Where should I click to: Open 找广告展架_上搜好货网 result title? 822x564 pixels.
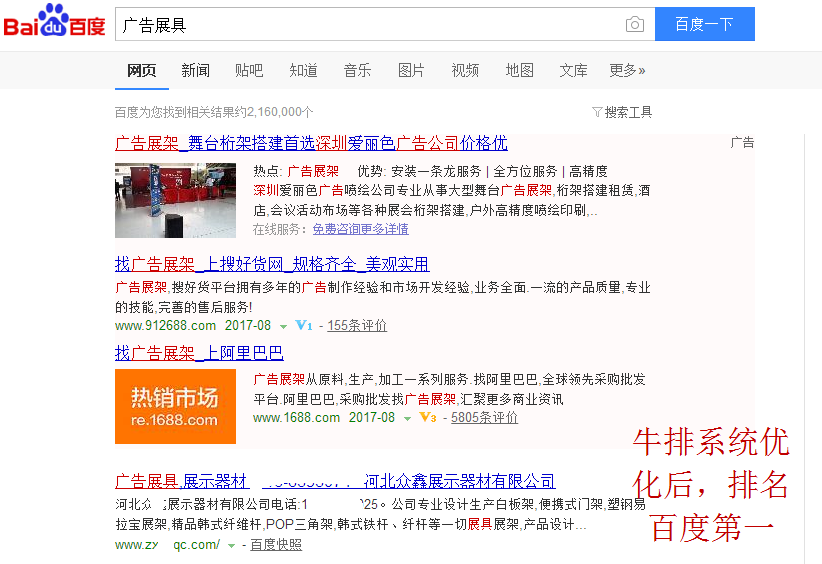coord(272,264)
